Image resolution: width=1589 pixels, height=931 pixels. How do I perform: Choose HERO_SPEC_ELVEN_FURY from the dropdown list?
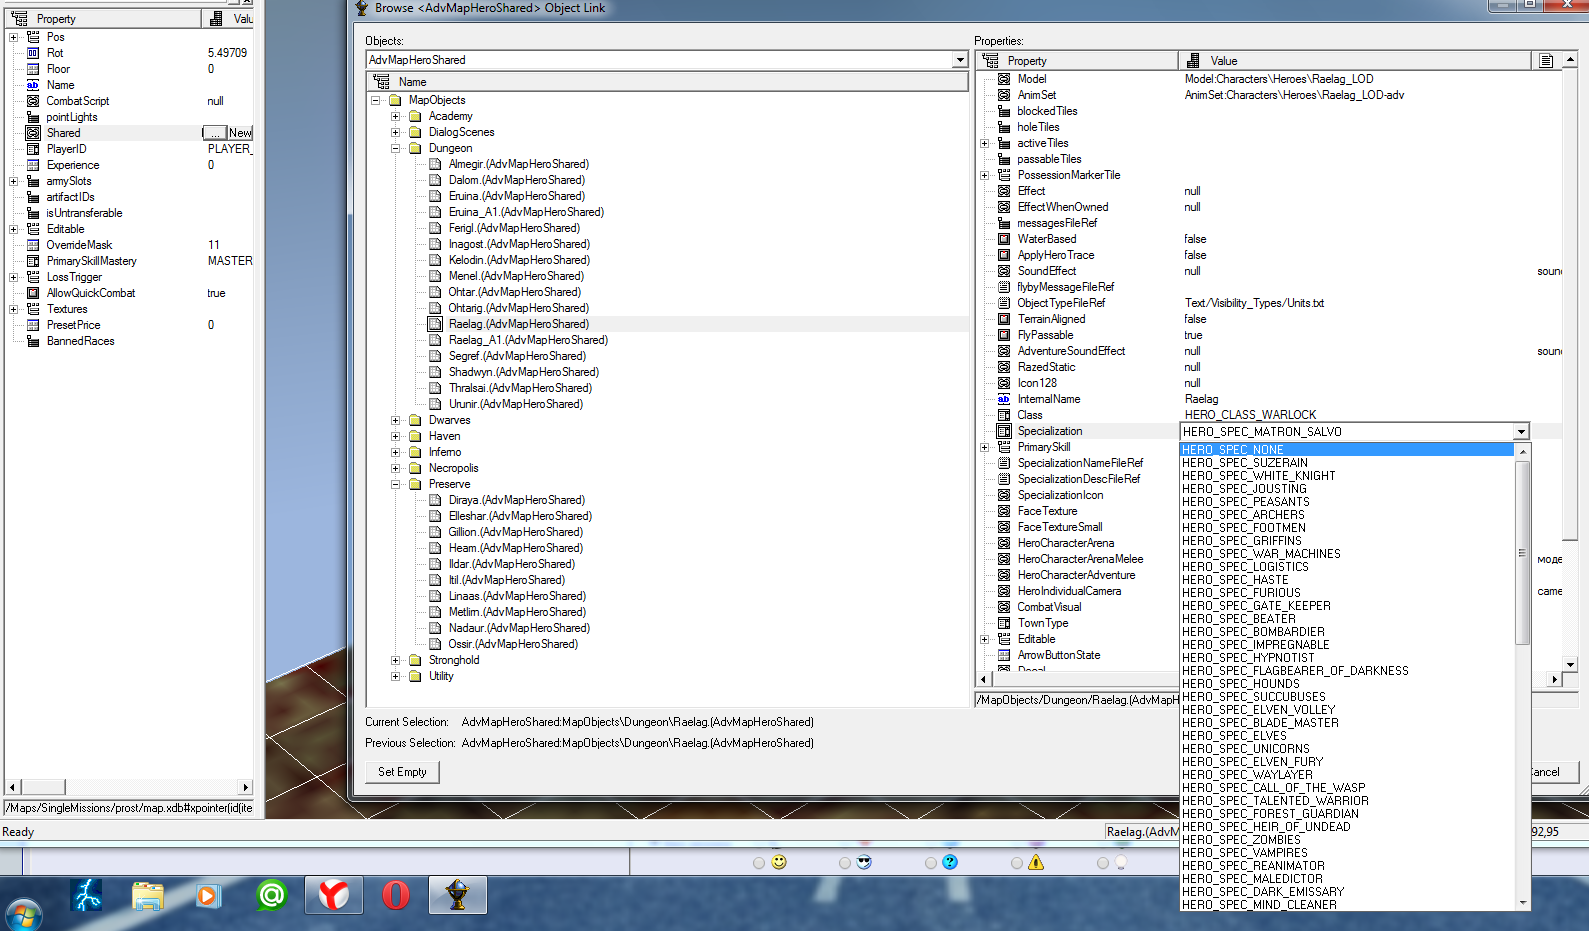click(1252, 762)
